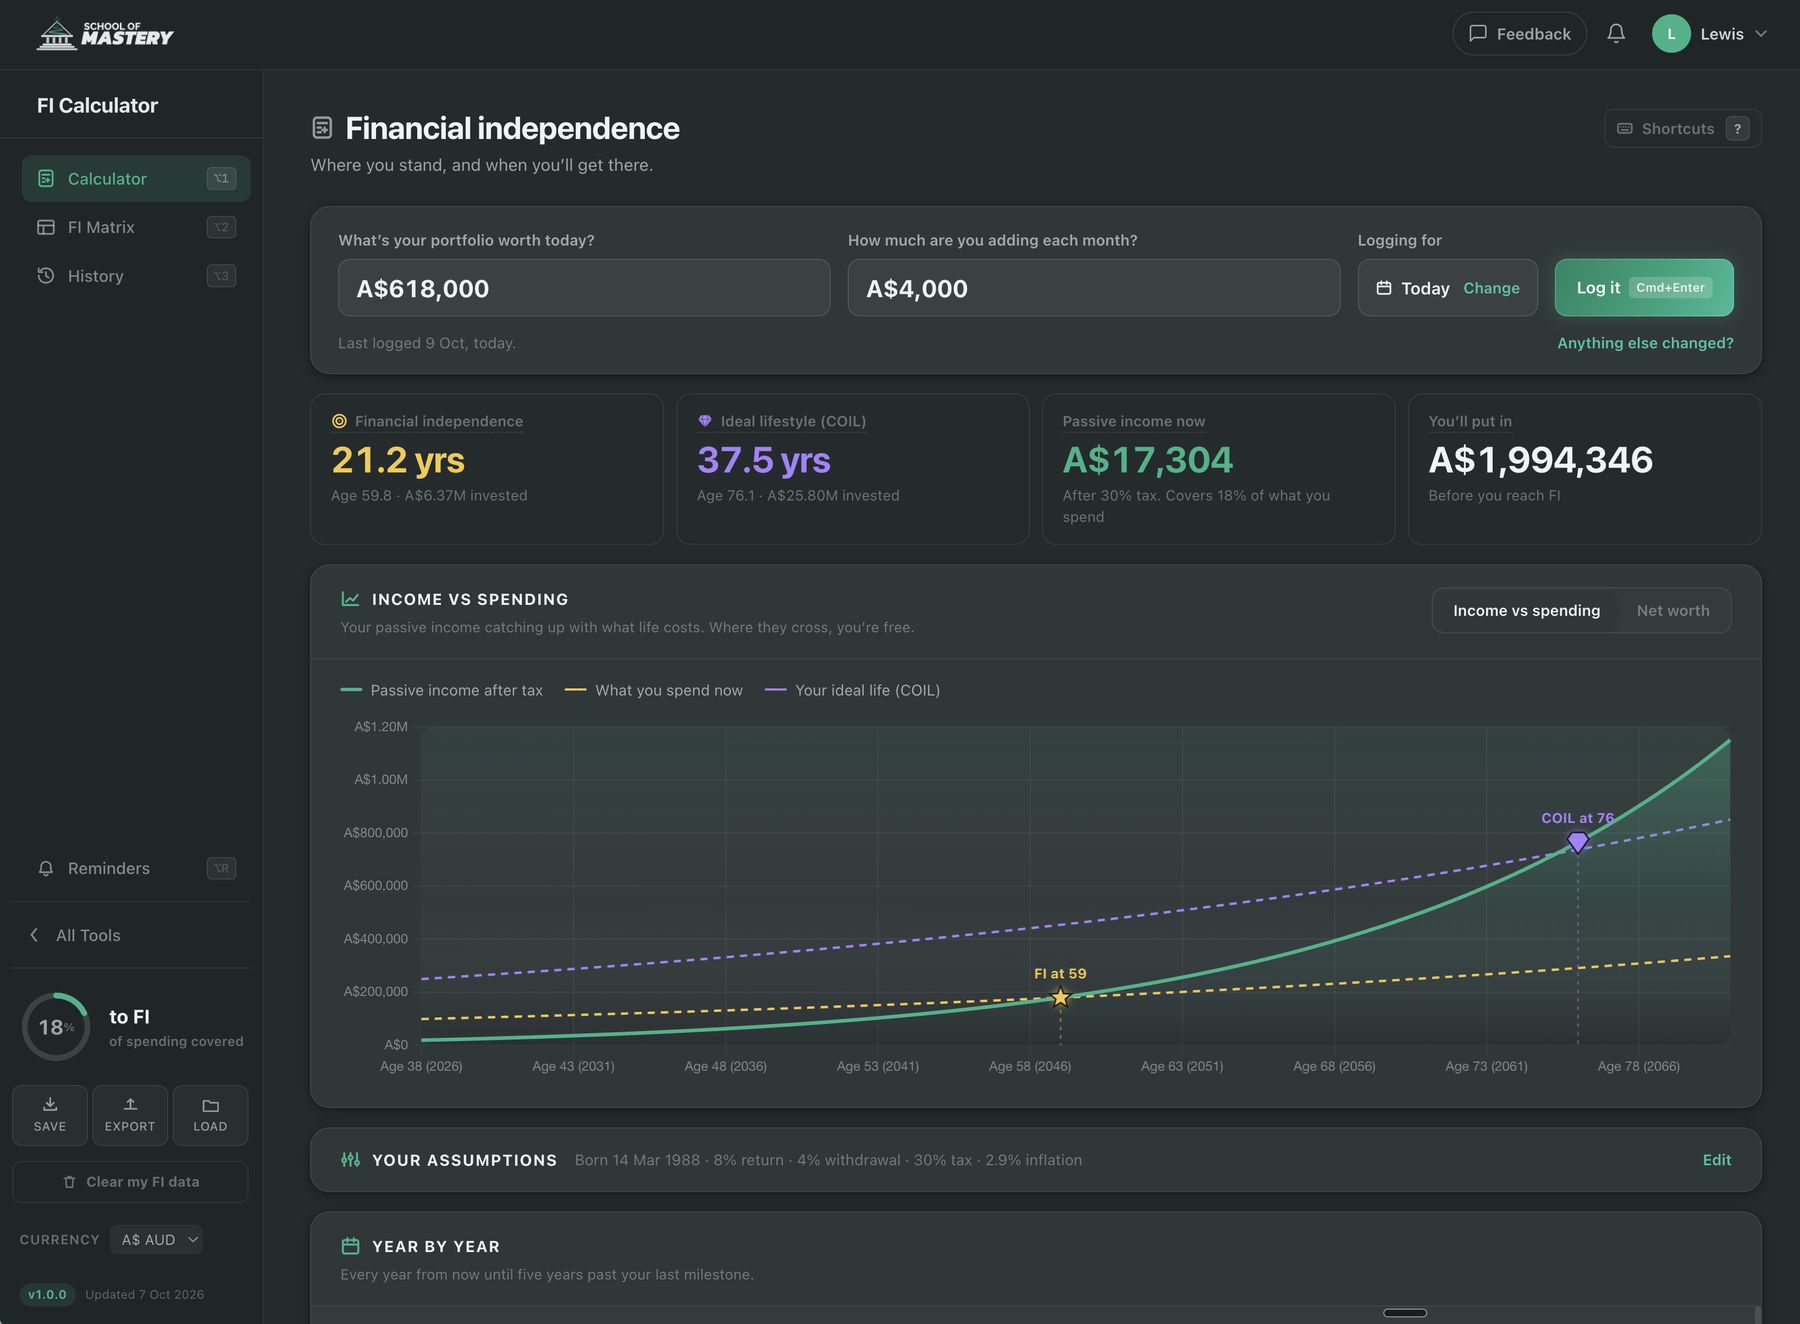1800x1324 pixels.
Task: Clear my FI data
Action: tap(130, 1182)
